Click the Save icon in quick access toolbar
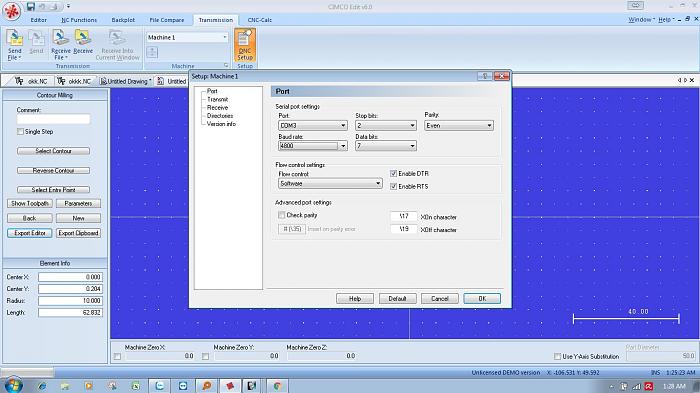The height and width of the screenshot is (393, 700). [31, 6]
